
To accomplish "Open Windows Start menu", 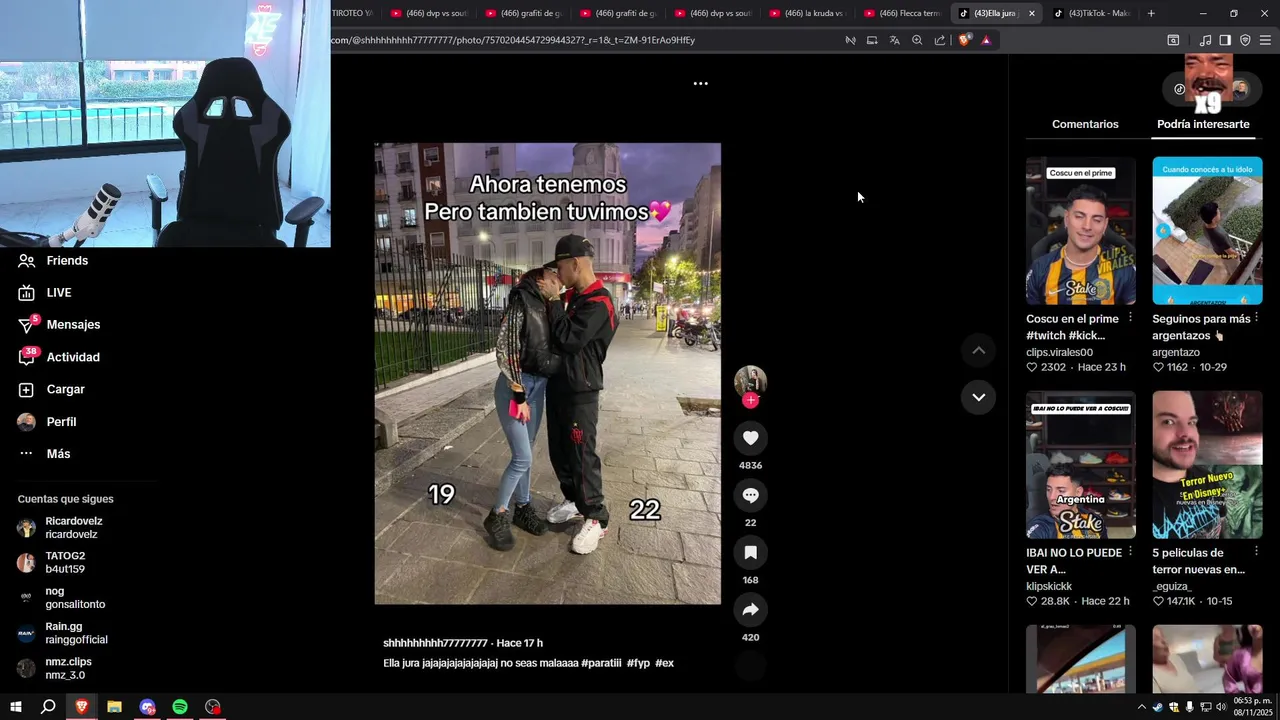I will coord(15,707).
